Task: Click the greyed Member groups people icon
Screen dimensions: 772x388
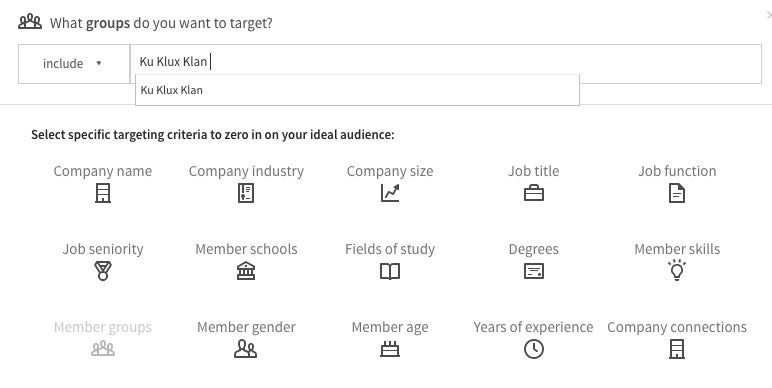Action: [103, 349]
